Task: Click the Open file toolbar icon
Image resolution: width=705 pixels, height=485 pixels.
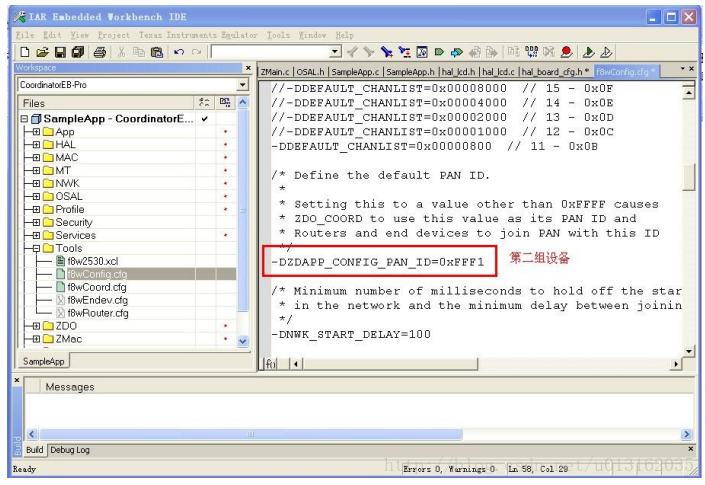Action: point(42,52)
